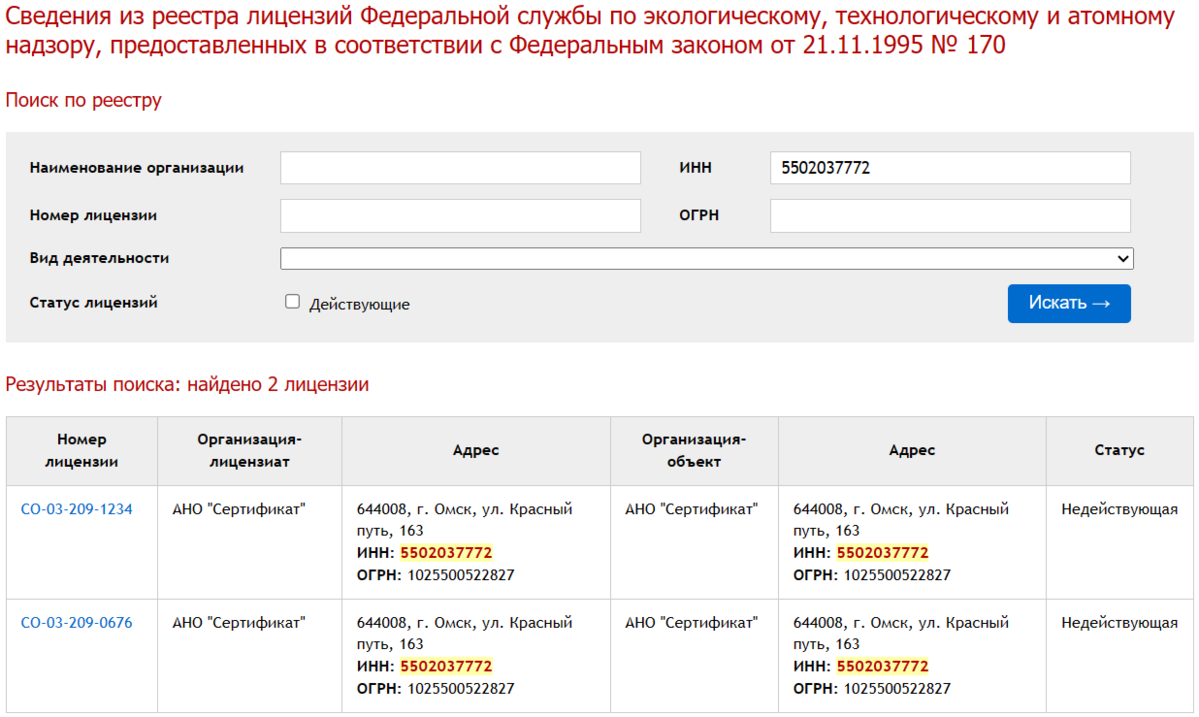Image resolution: width=1199 pixels, height=717 pixels.
Task: Click the Статус column header
Action: point(1119,451)
